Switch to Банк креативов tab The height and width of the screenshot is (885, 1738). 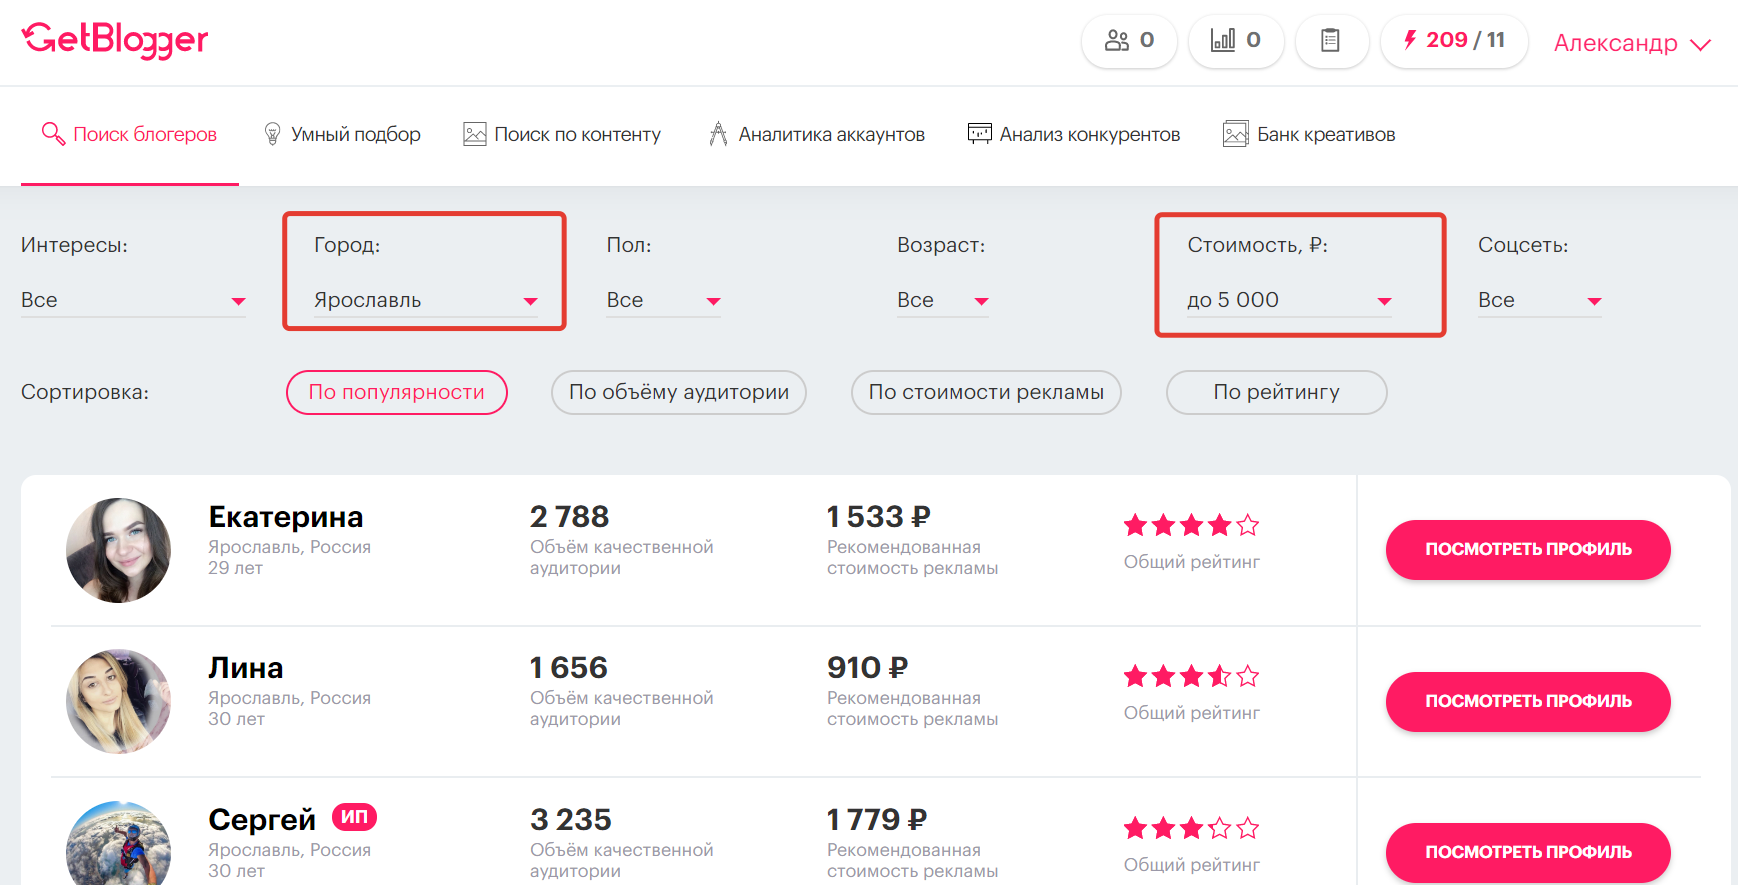pyautogui.click(x=1309, y=135)
